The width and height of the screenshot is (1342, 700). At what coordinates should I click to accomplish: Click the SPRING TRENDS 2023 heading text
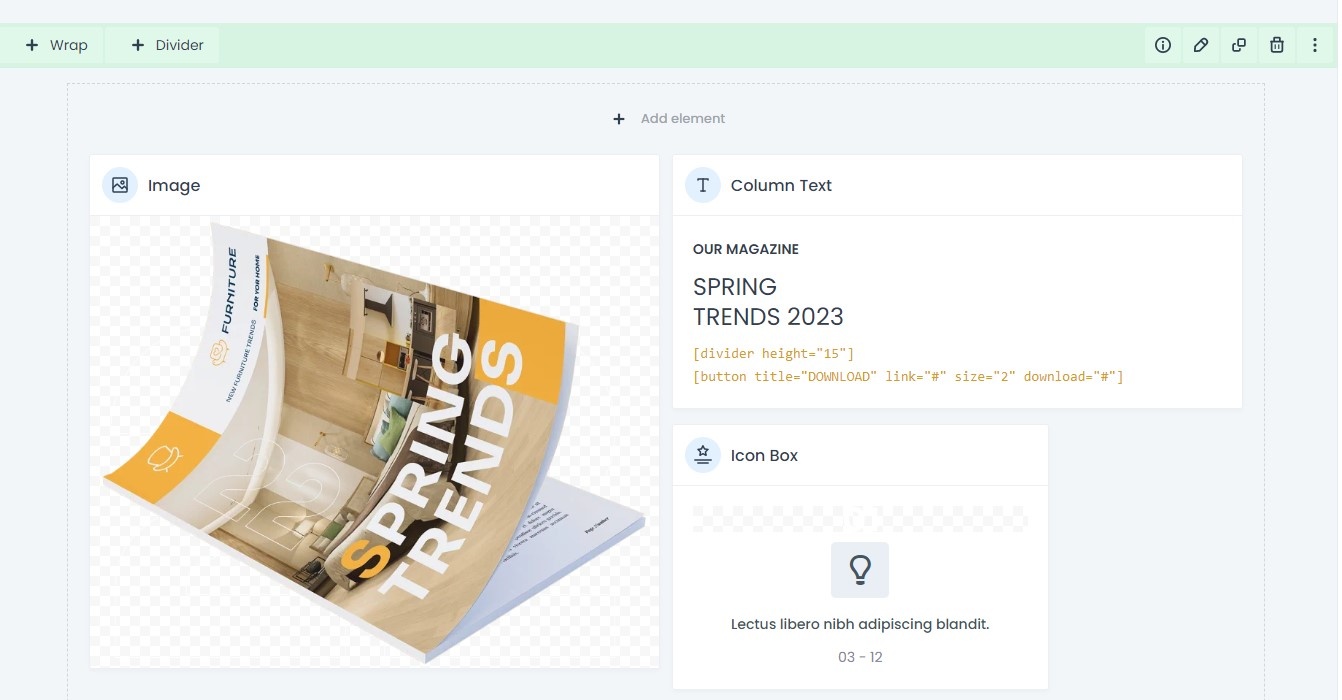[x=768, y=302]
